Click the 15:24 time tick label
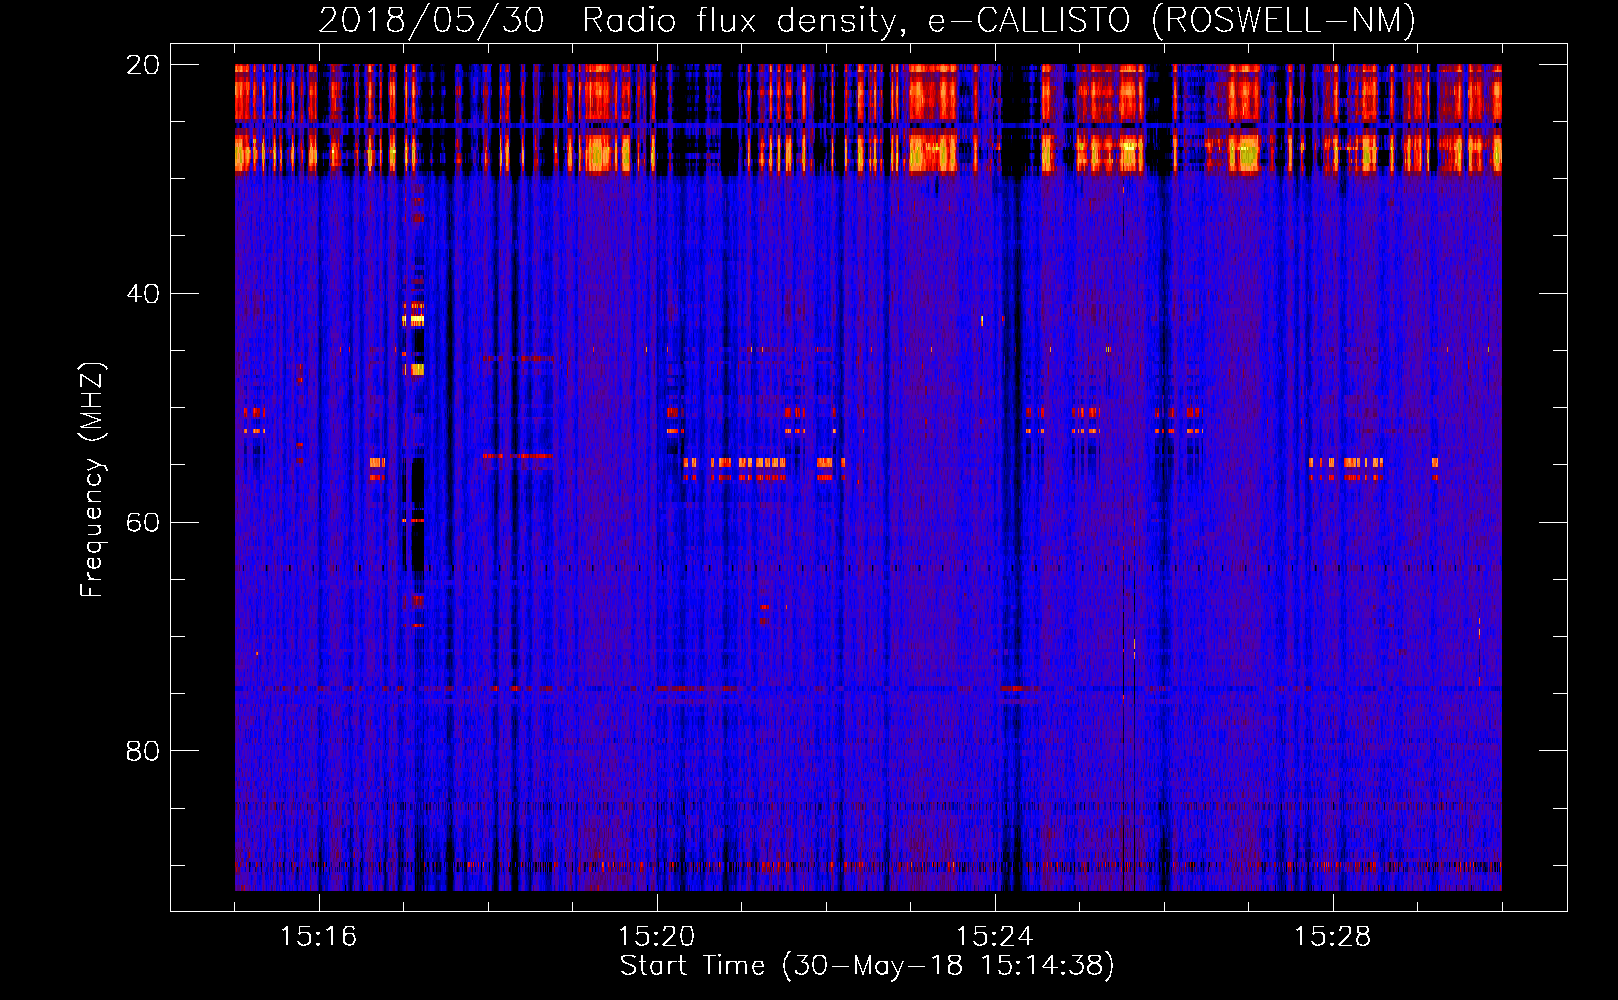The height and width of the screenshot is (1000, 1618). (x=994, y=937)
